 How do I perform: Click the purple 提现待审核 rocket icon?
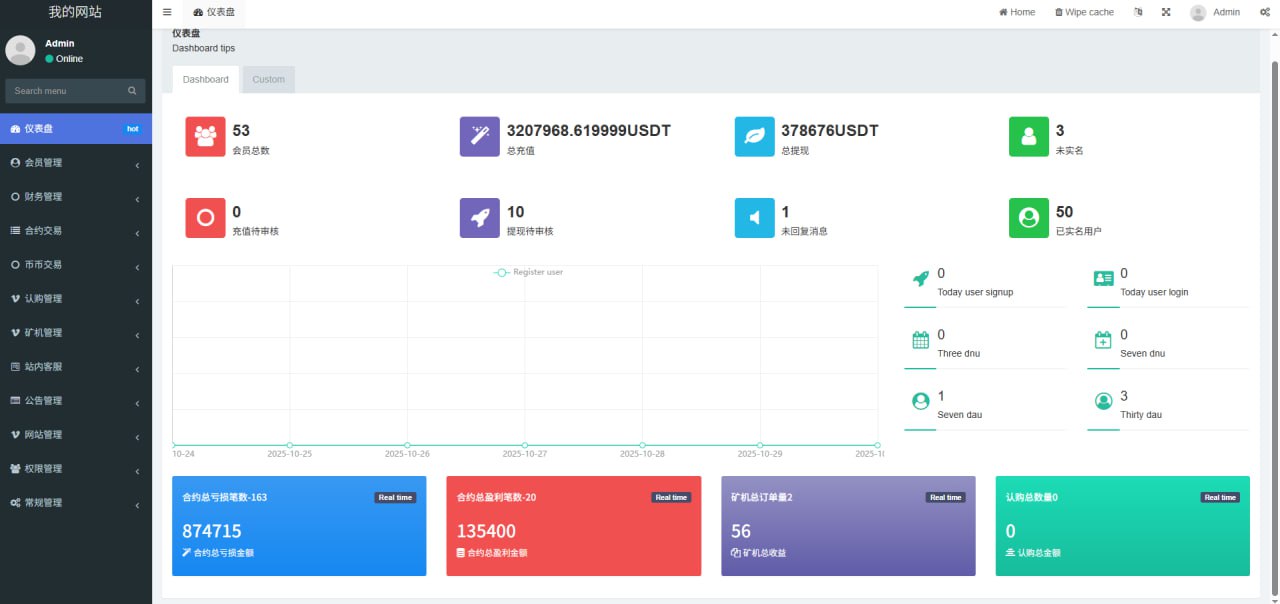click(x=480, y=217)
